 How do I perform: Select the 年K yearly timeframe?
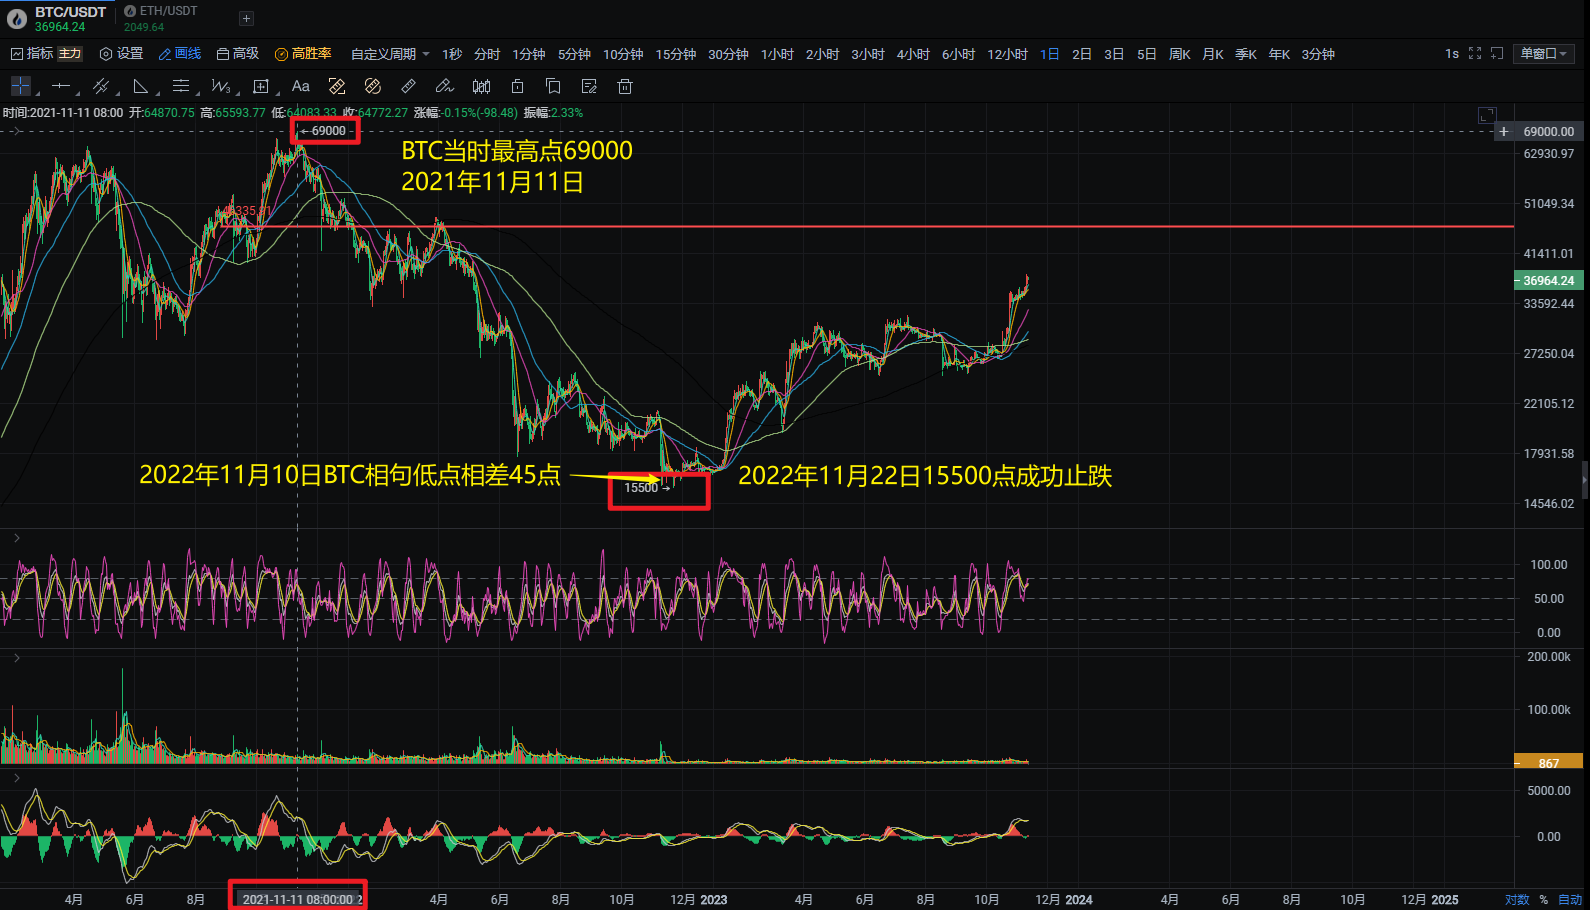click(1279, 54)
